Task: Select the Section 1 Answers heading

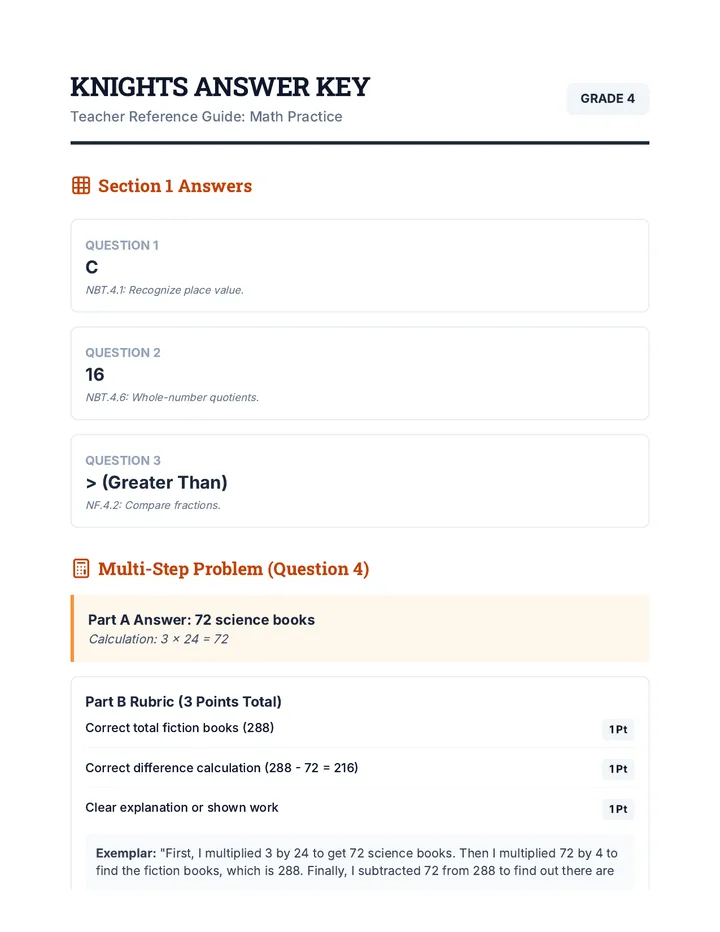Action: (x=175, y=185)
